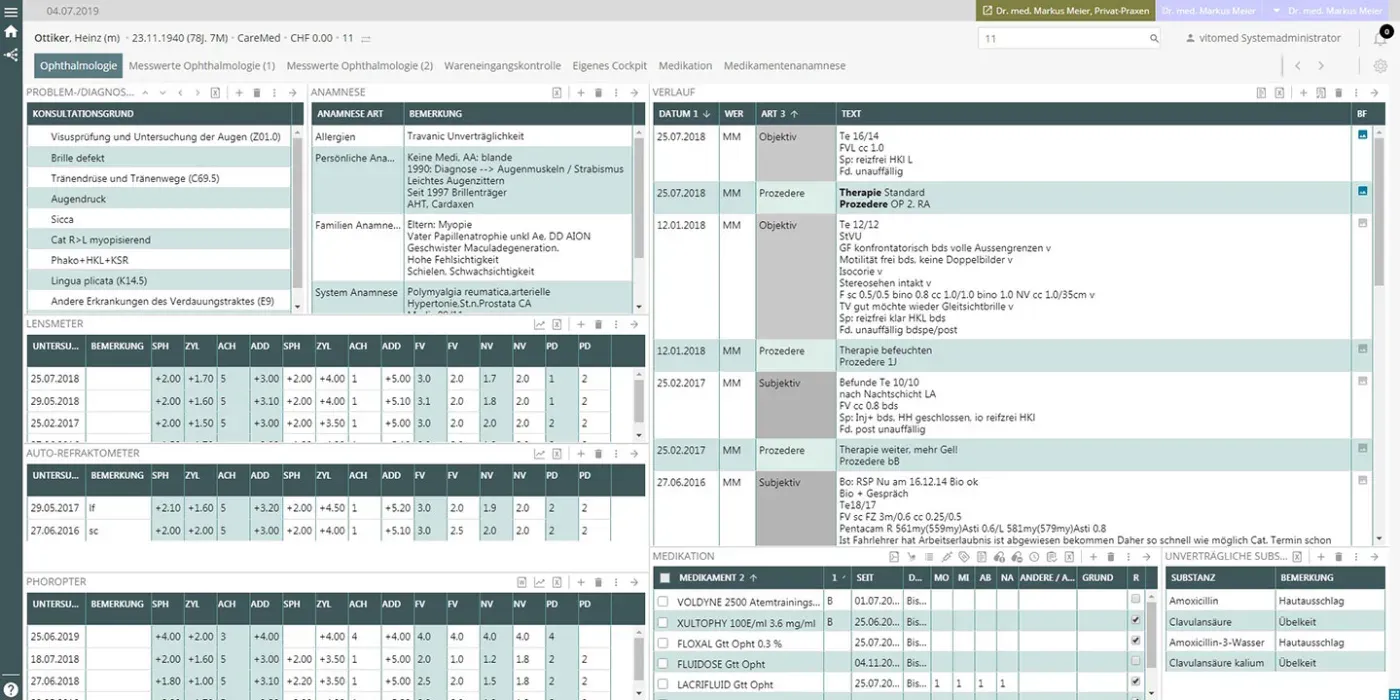Screen dimensions: 1400x700
Task: Export the Problem-/Diagnosen list to Excel
Action: pyautogui.click(x=215, y=92)
